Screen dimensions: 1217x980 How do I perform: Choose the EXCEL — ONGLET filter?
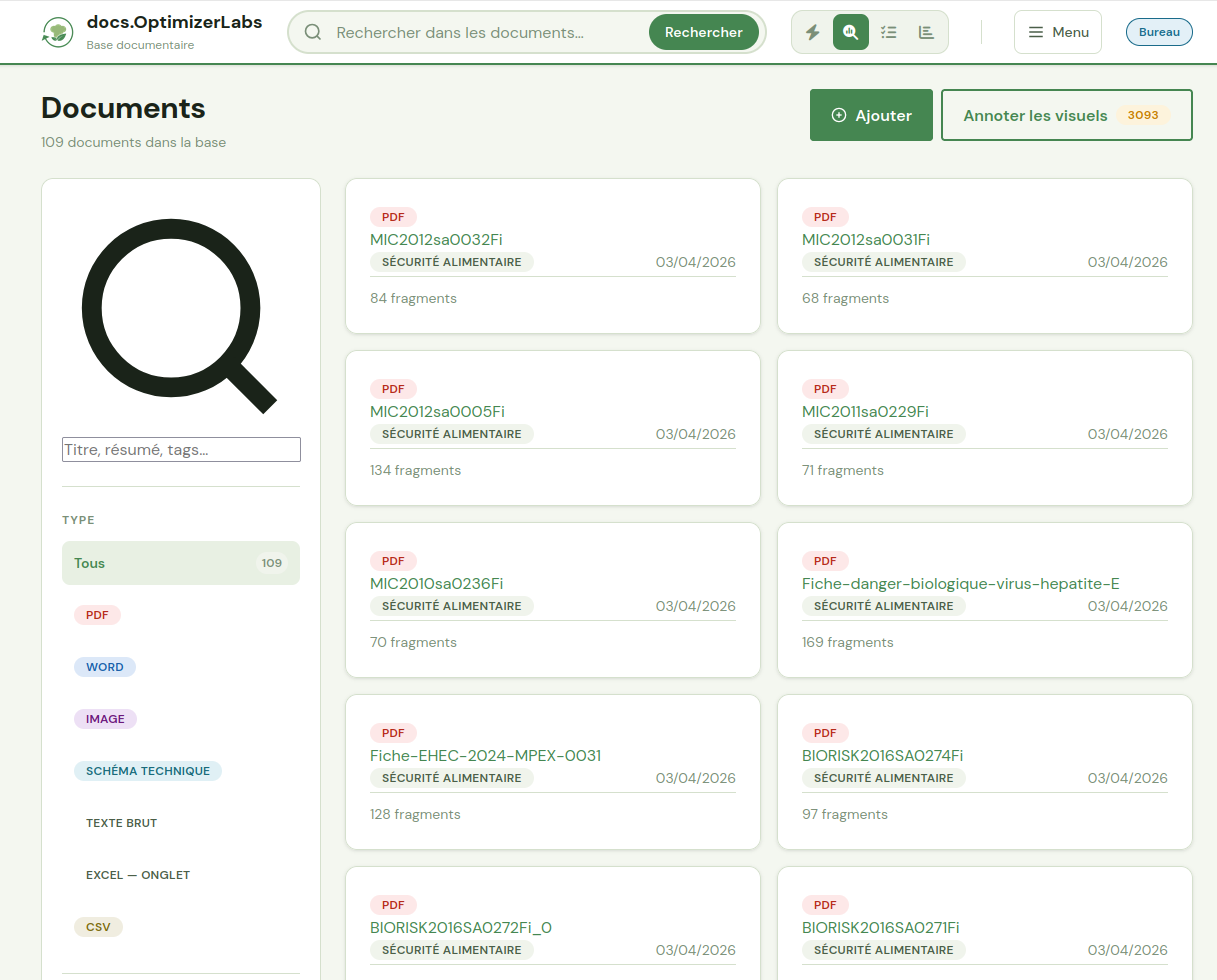(138, 875)
